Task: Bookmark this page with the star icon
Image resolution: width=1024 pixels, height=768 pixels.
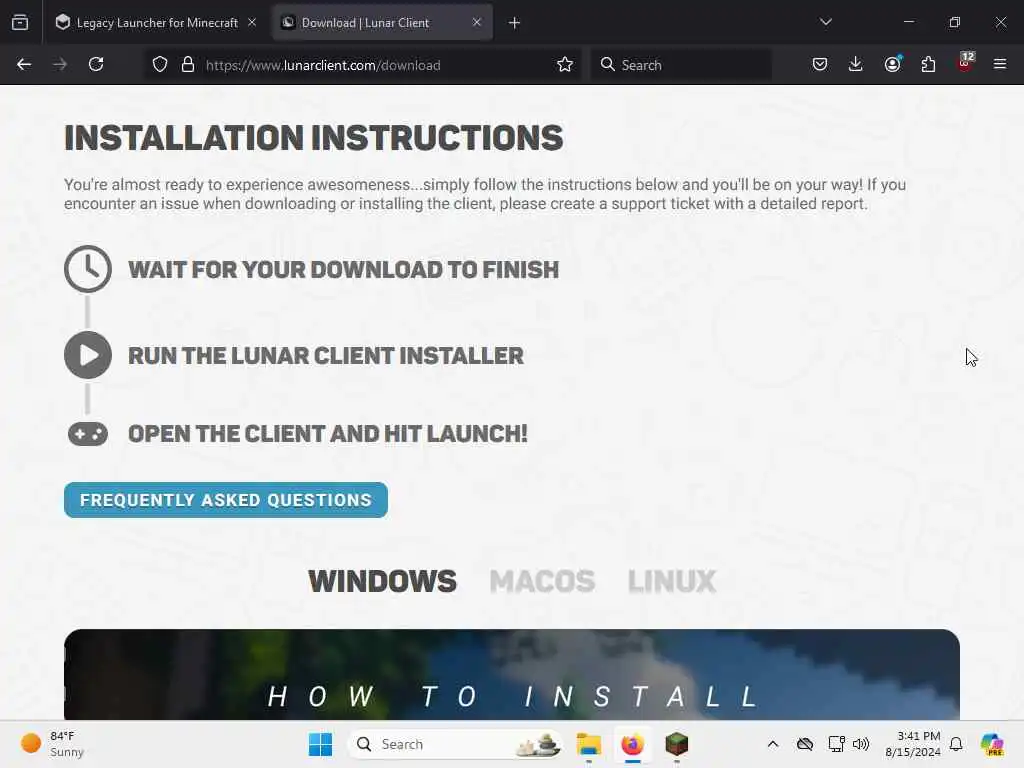Action: (x=565, y=64)
